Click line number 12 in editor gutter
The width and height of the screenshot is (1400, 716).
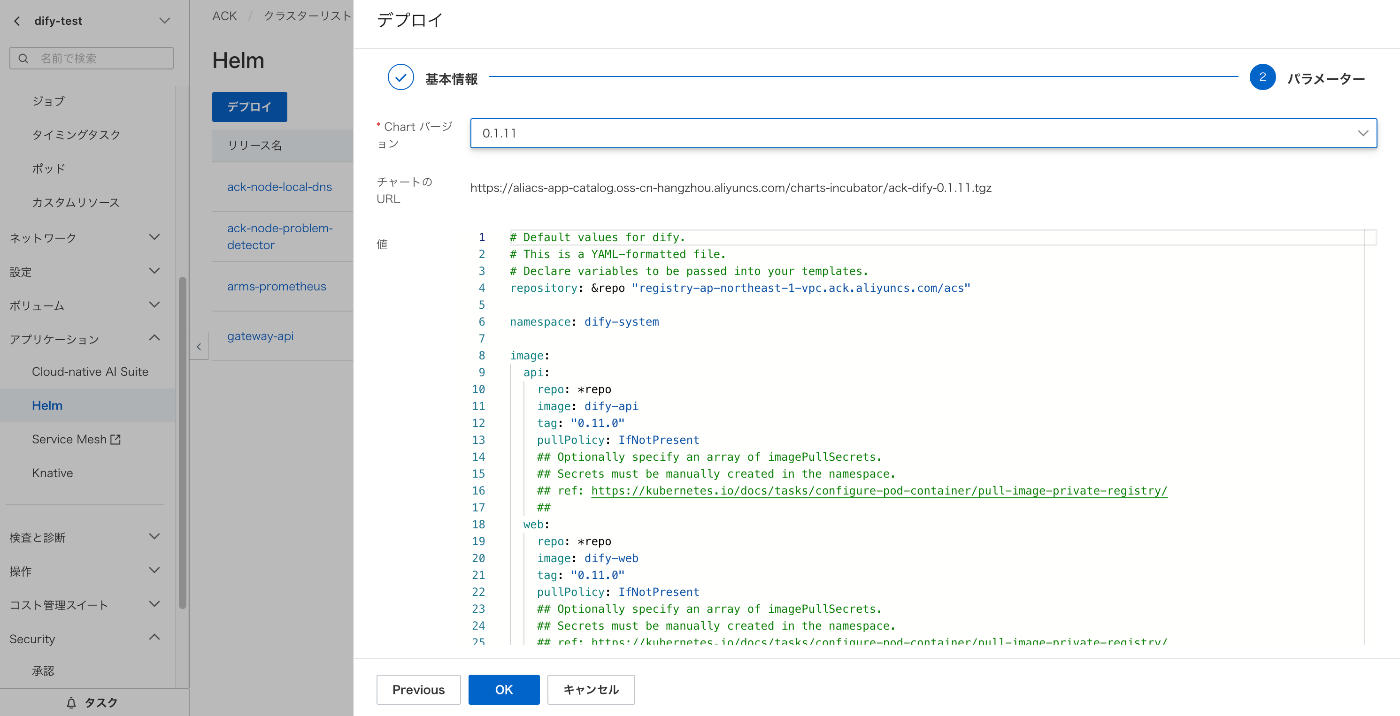click(478, 423)
